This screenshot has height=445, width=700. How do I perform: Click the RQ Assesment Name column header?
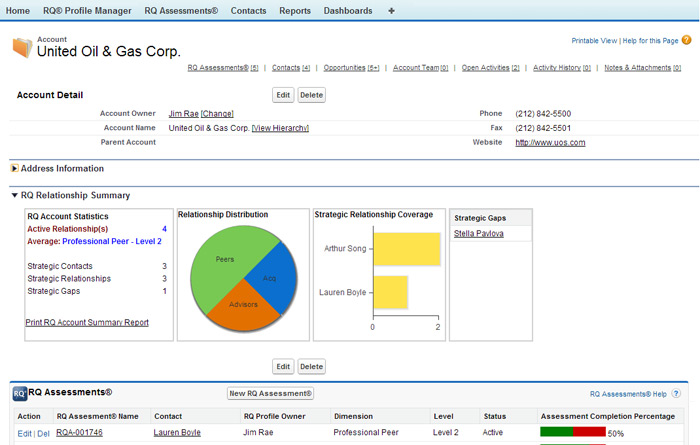coord(97,416)
